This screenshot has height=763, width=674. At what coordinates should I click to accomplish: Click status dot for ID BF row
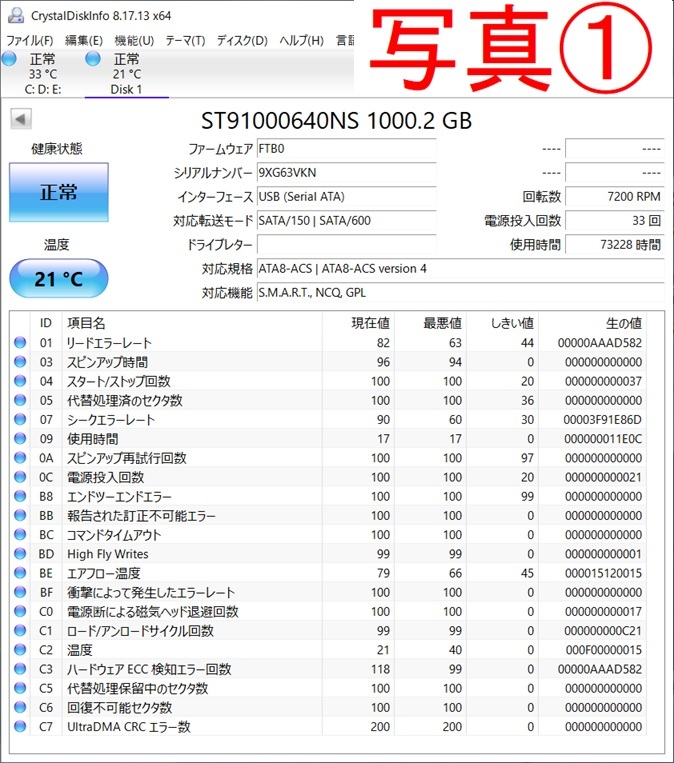pyautogui.click(x=20, y=592)
